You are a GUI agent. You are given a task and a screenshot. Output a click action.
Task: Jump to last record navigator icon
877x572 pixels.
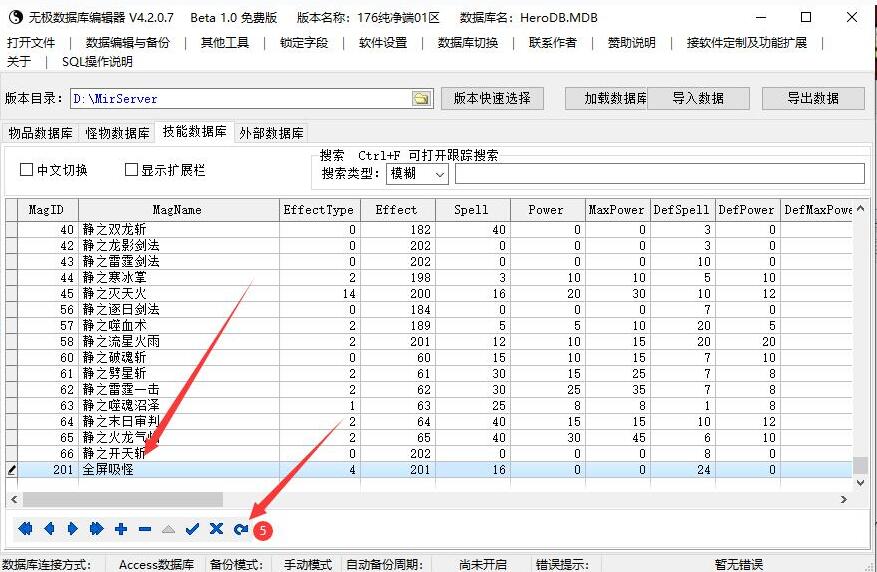(96, 528)
